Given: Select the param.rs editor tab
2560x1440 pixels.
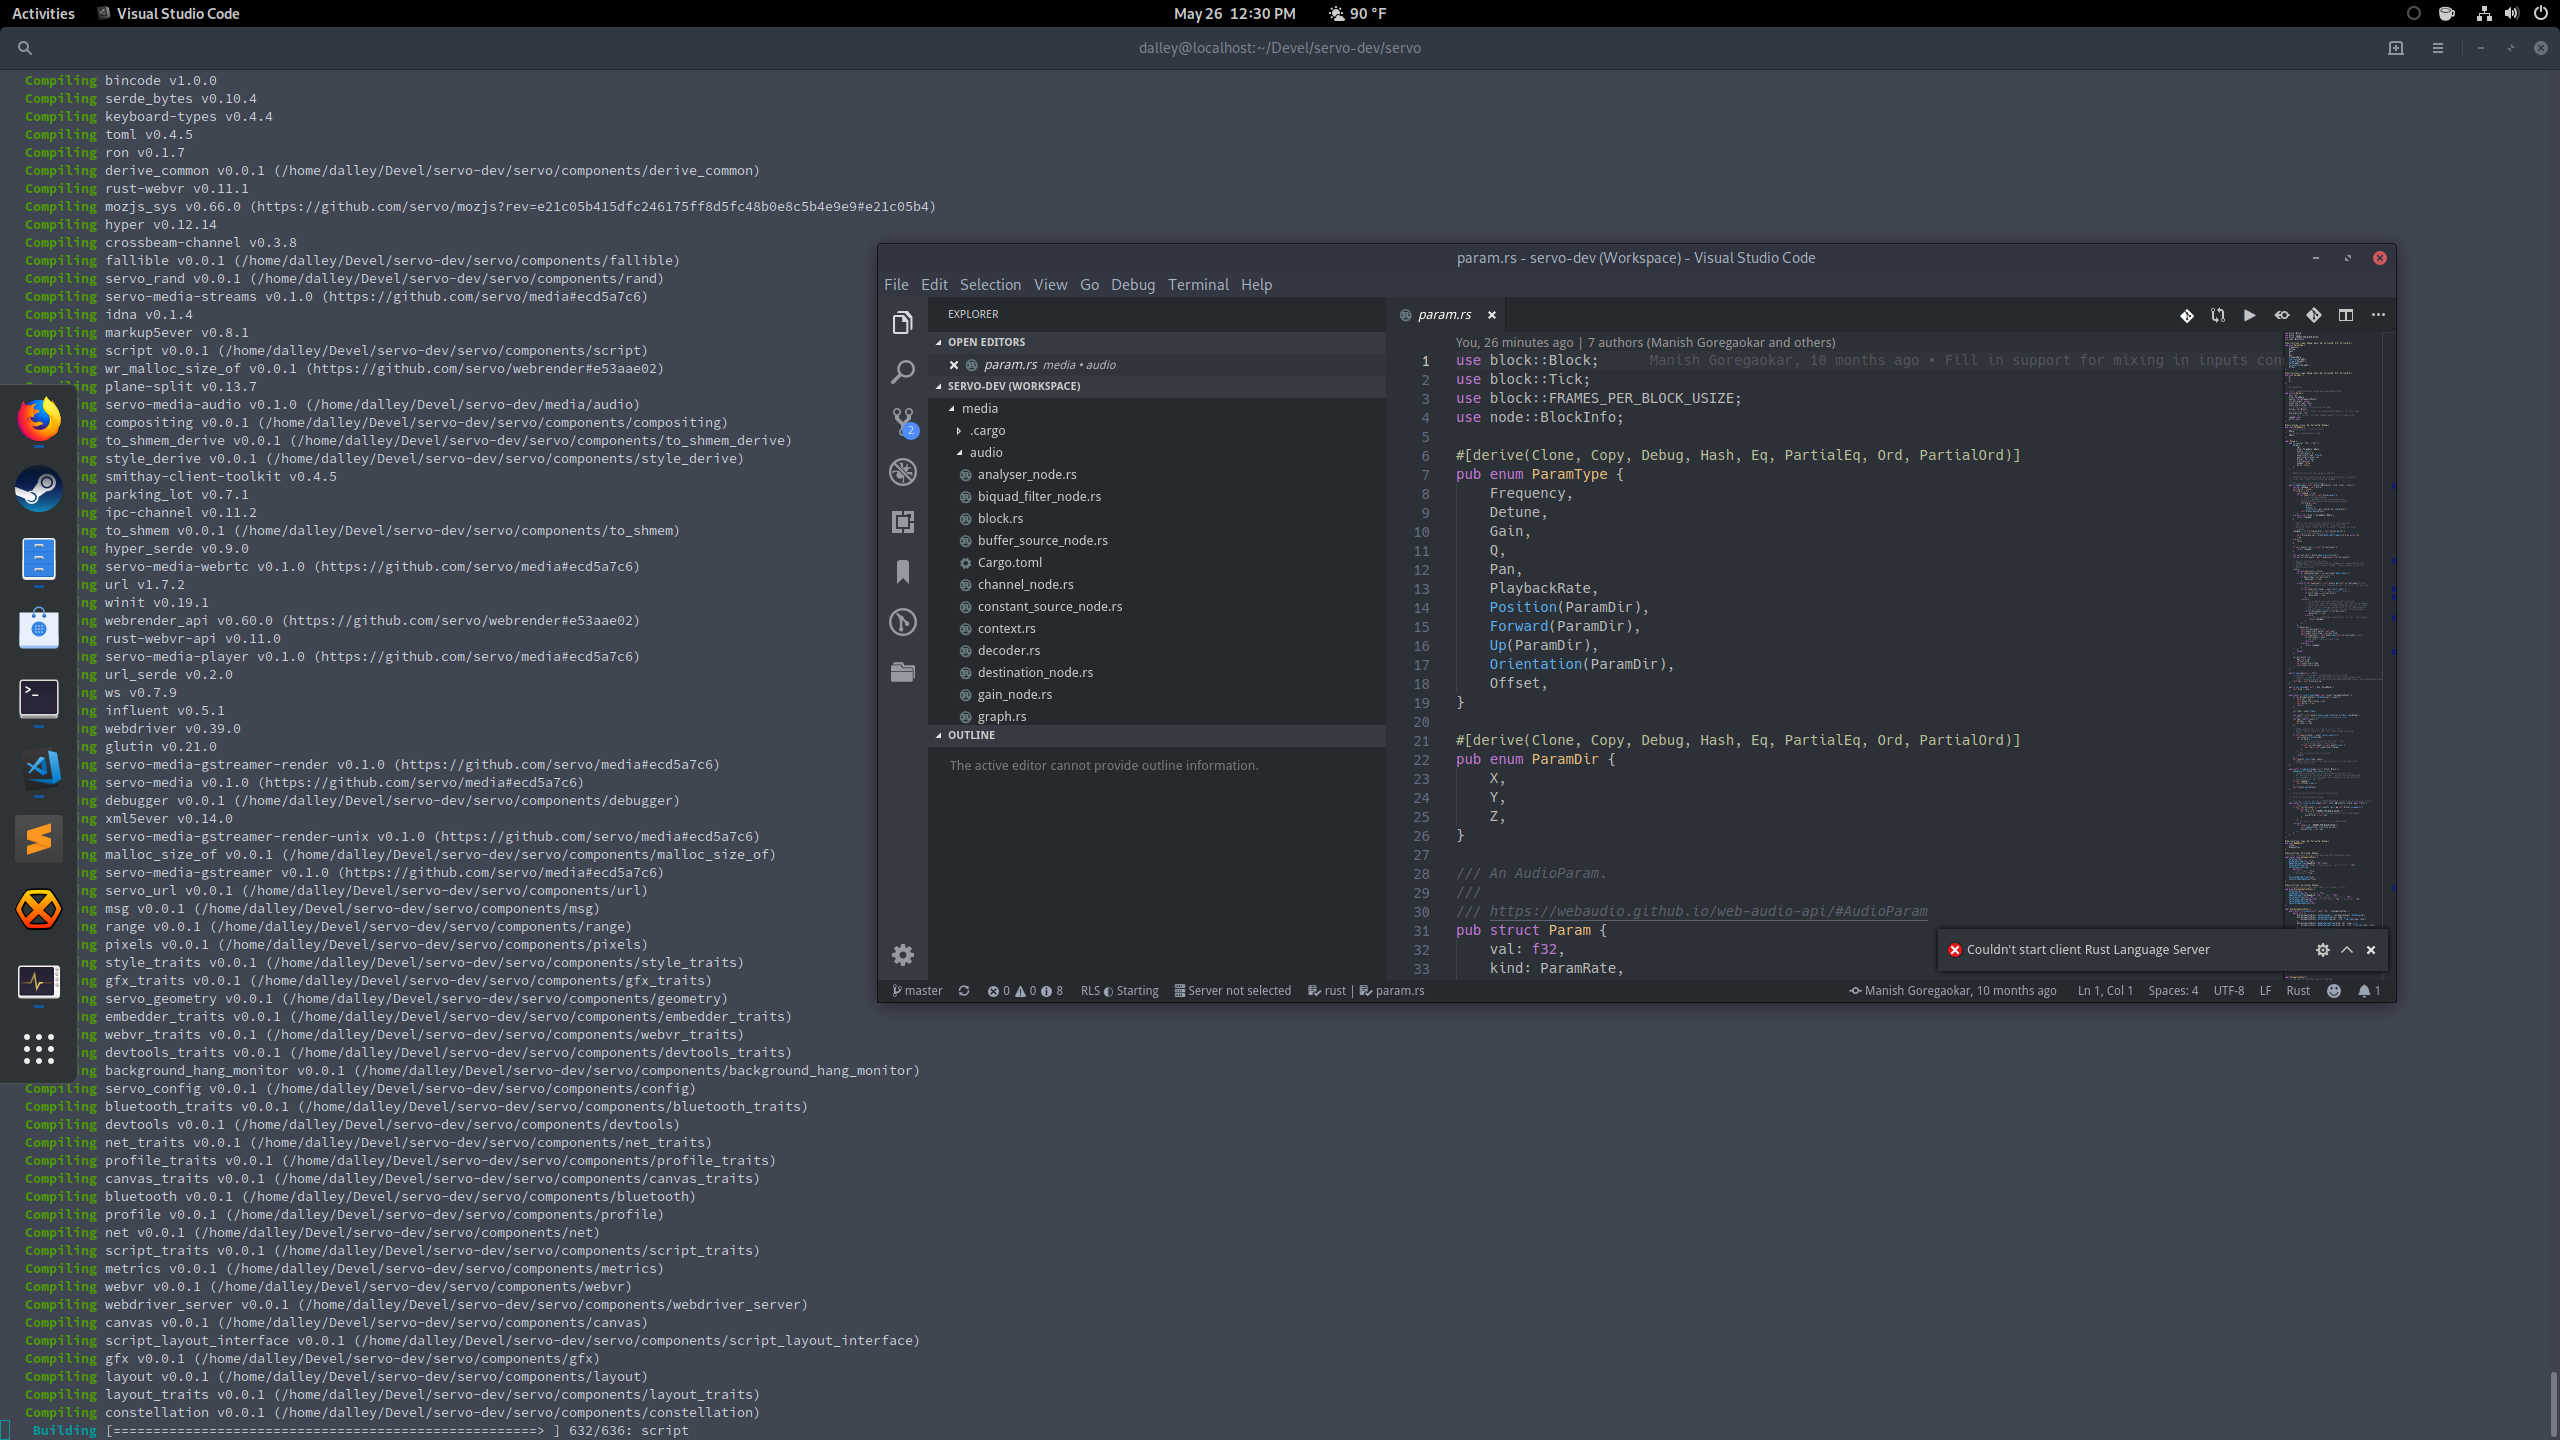Looking at the screenshot, I should pos(1443,314).
